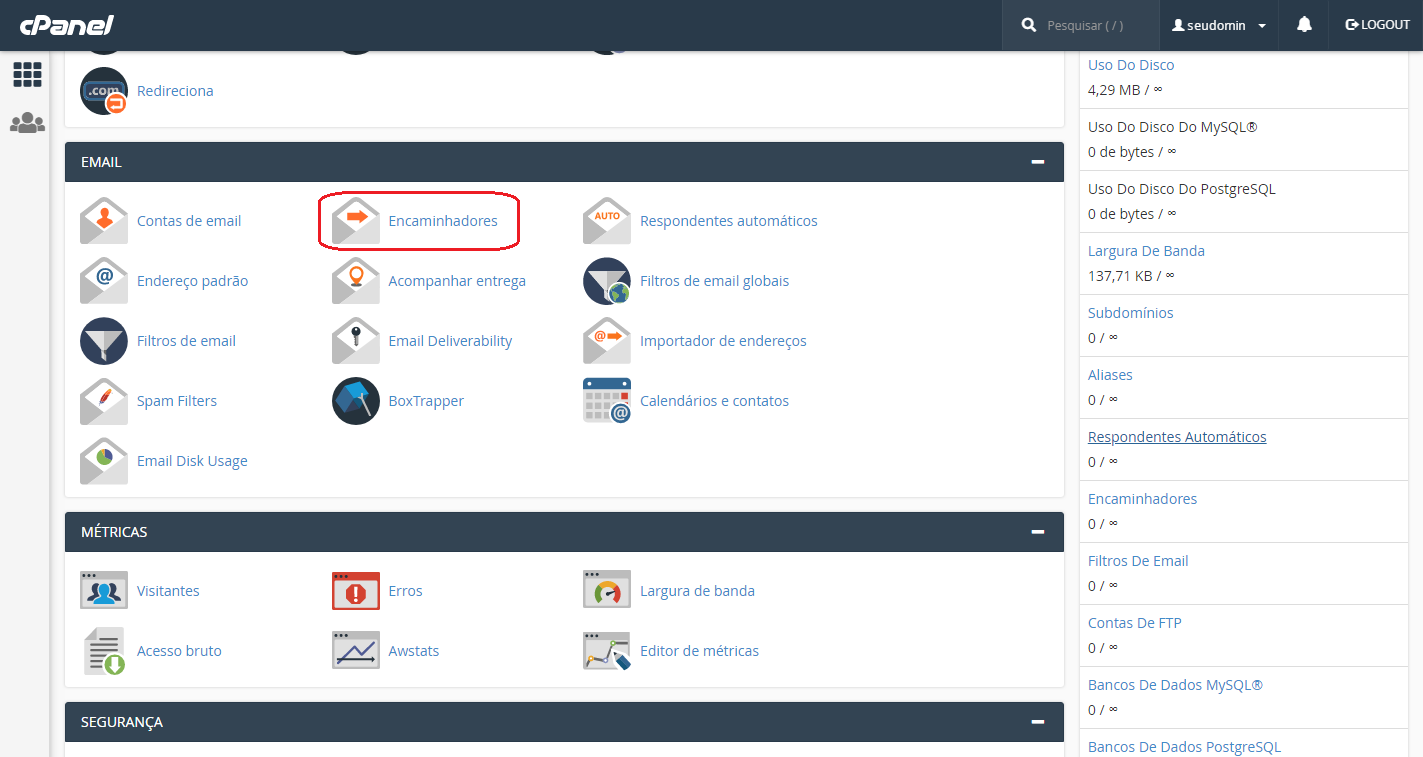Click Bancos De Dados MySQL® link
The height and width of the screenshot is (757, 1423).
1175,685
